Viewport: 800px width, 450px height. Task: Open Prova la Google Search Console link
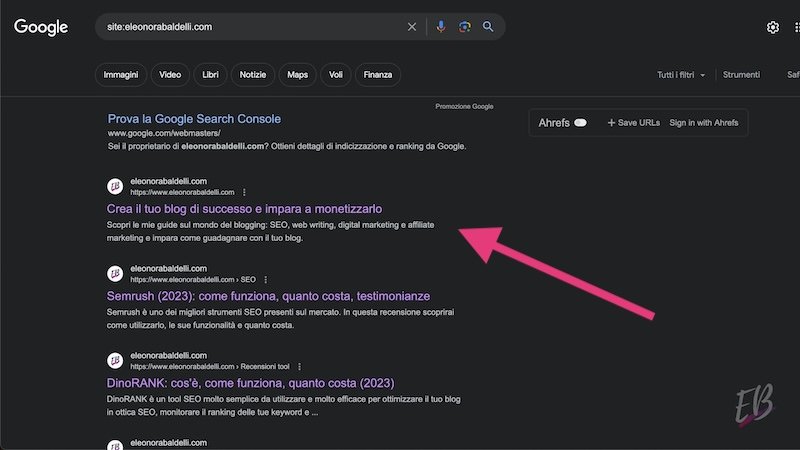pos(194,119)
